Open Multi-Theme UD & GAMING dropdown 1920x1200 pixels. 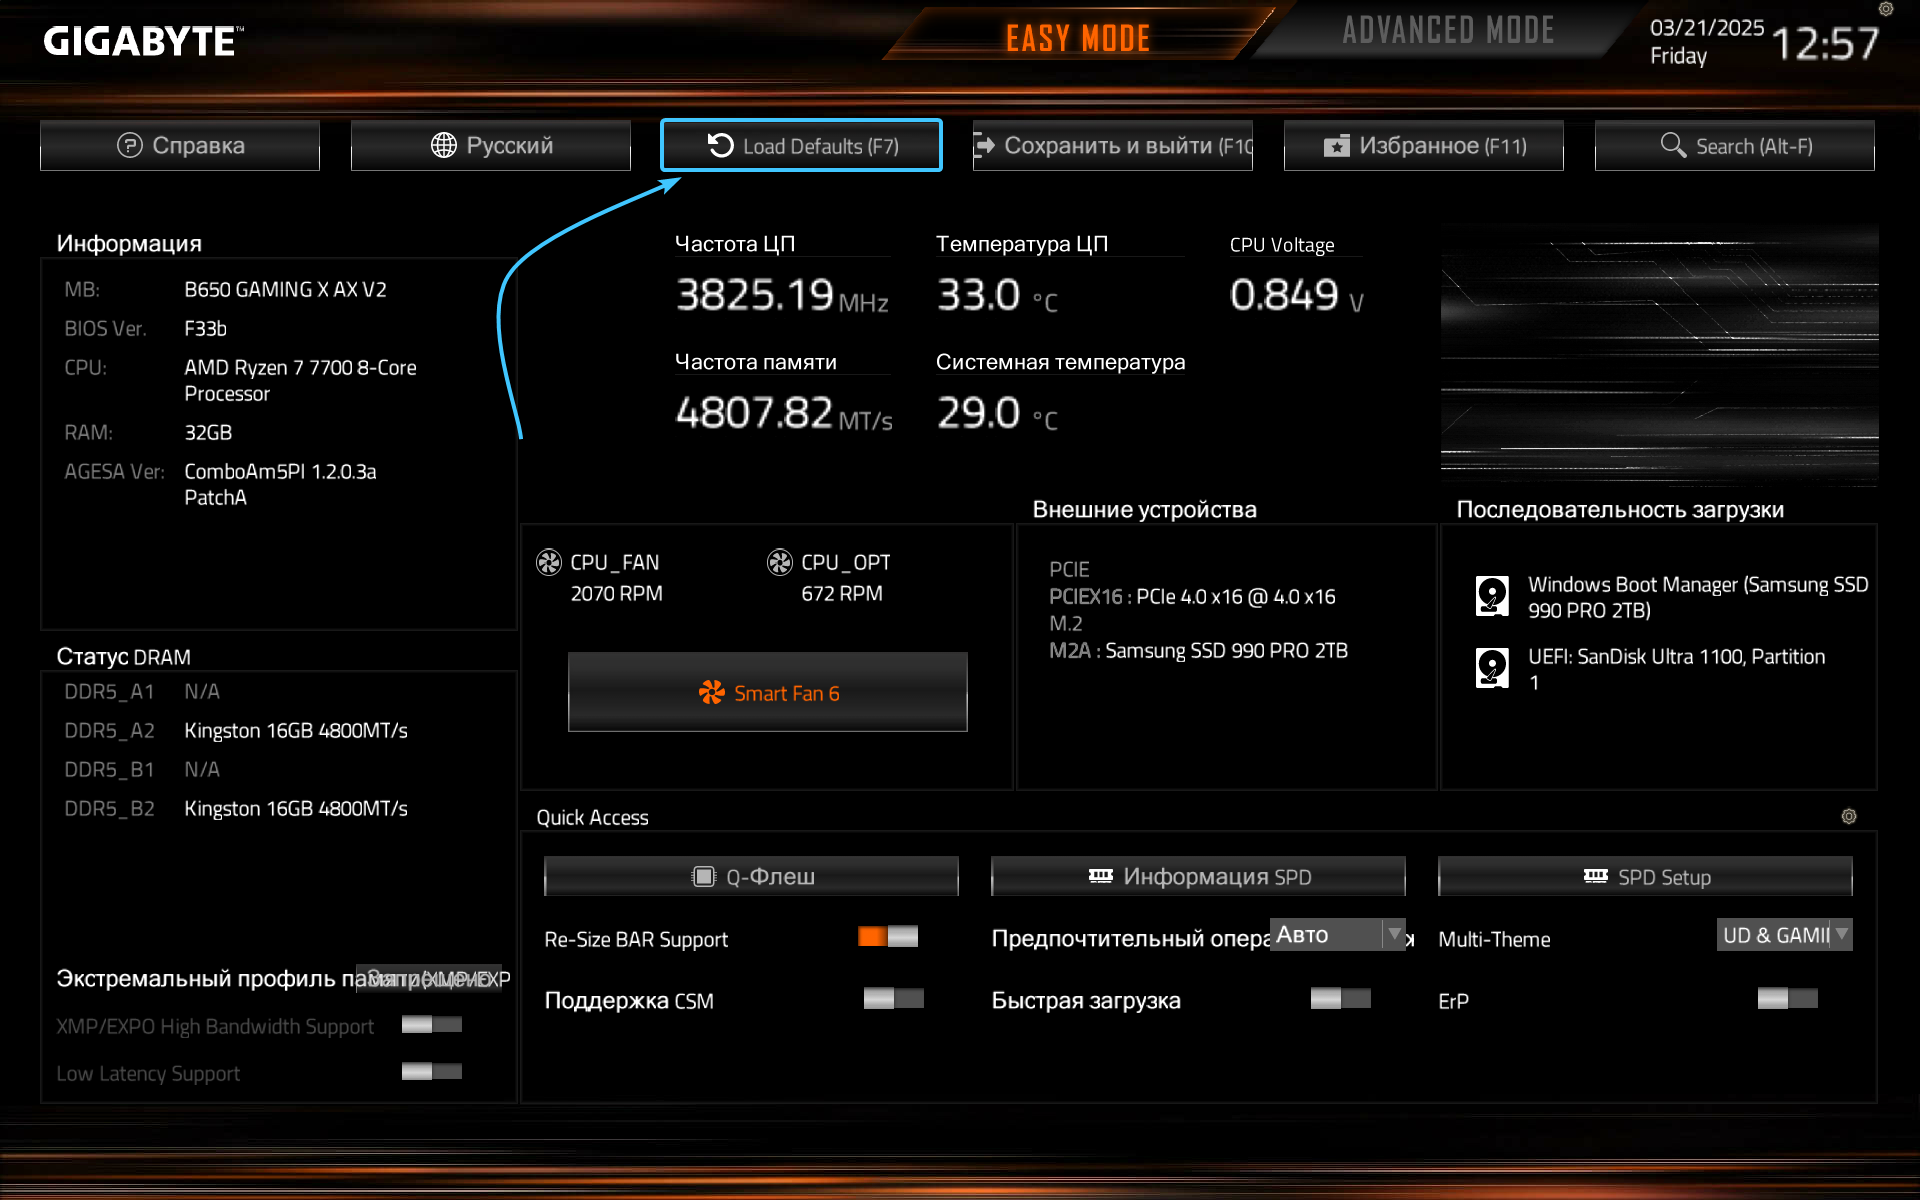tap(1785, 934)
